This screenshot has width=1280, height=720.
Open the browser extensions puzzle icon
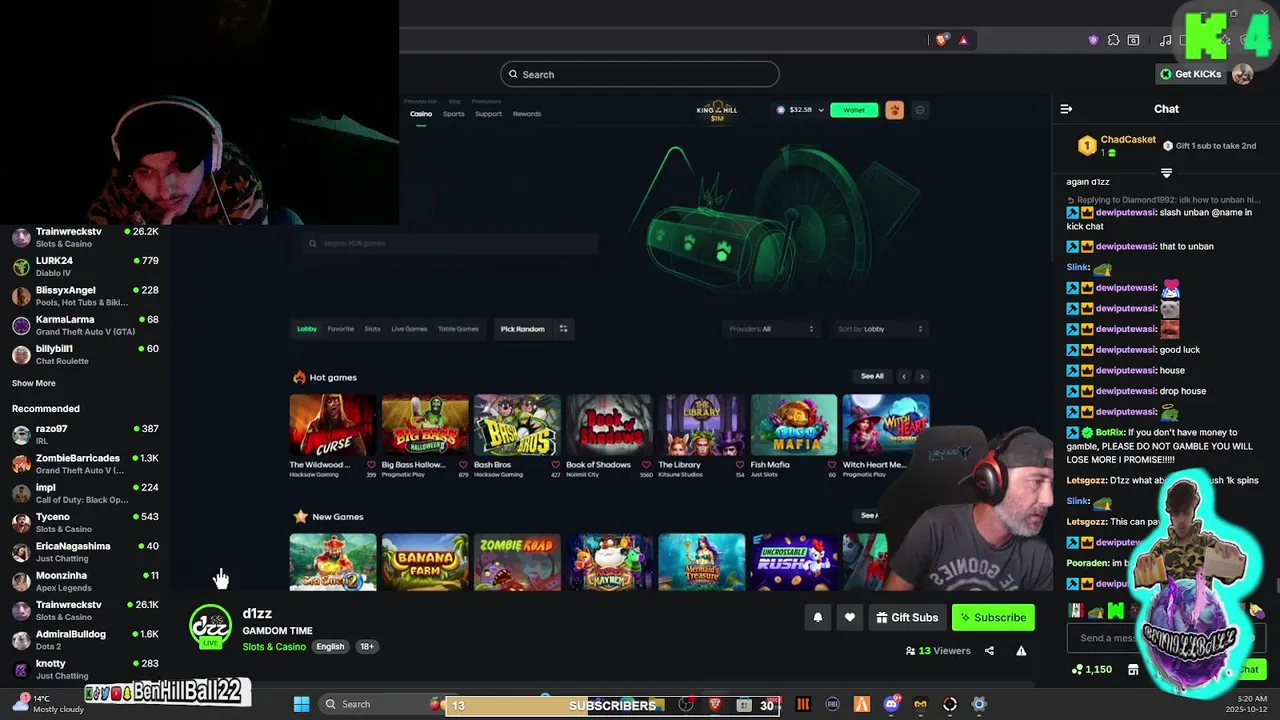click(1113, 40)
